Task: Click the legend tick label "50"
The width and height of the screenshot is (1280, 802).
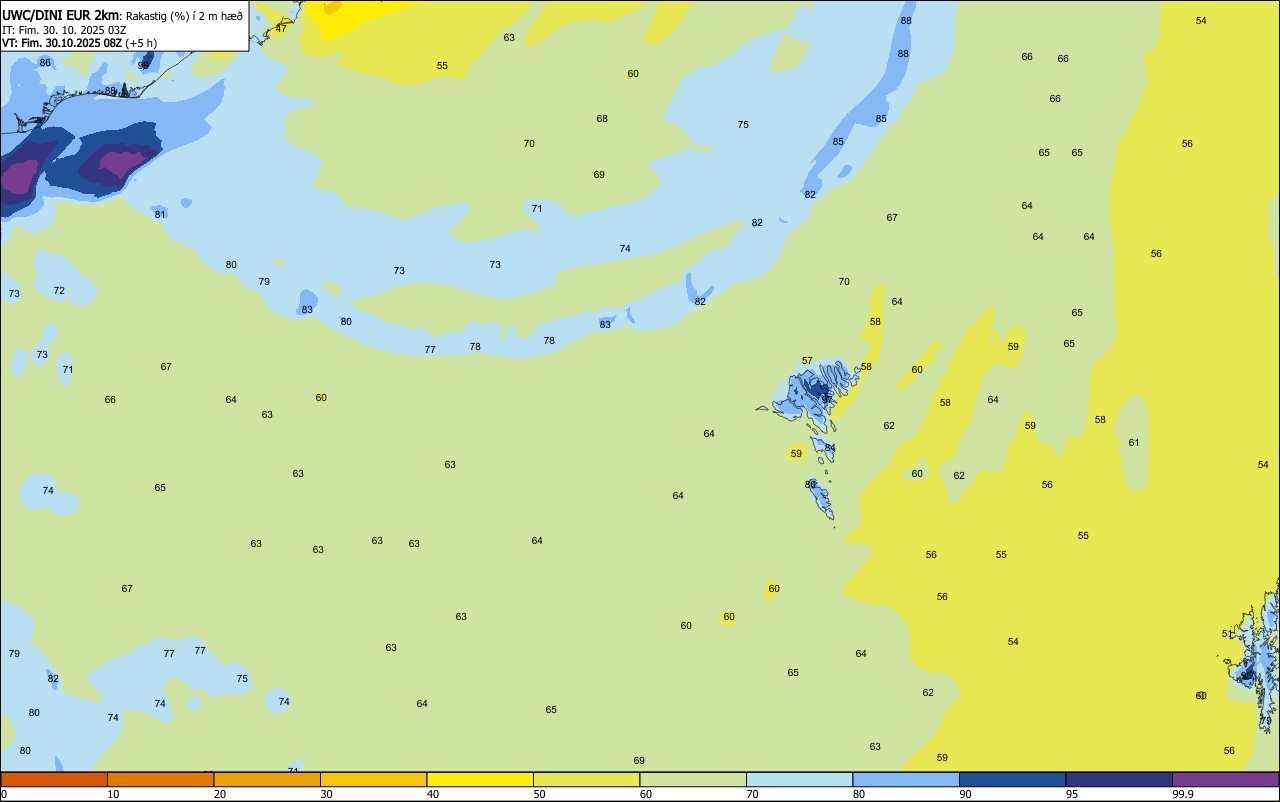Action: tap(539, 794)
